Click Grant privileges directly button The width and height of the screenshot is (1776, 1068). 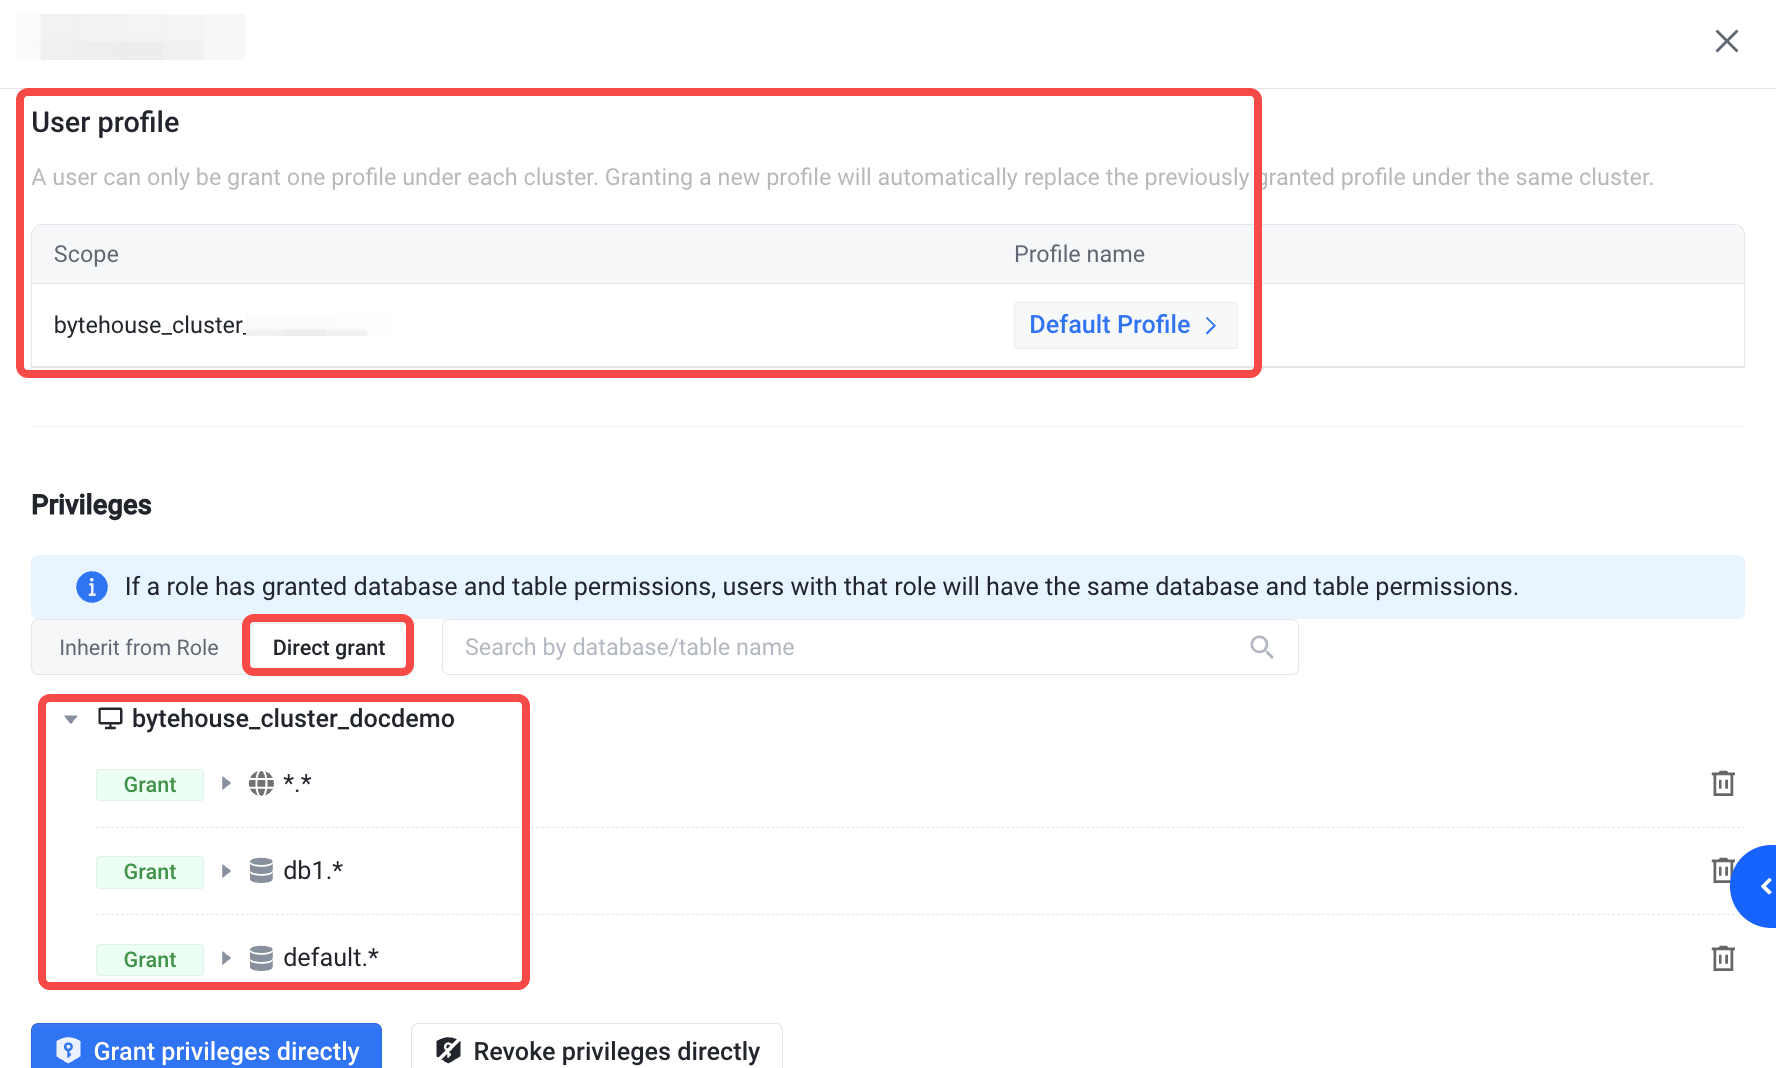click(206, 1050)
